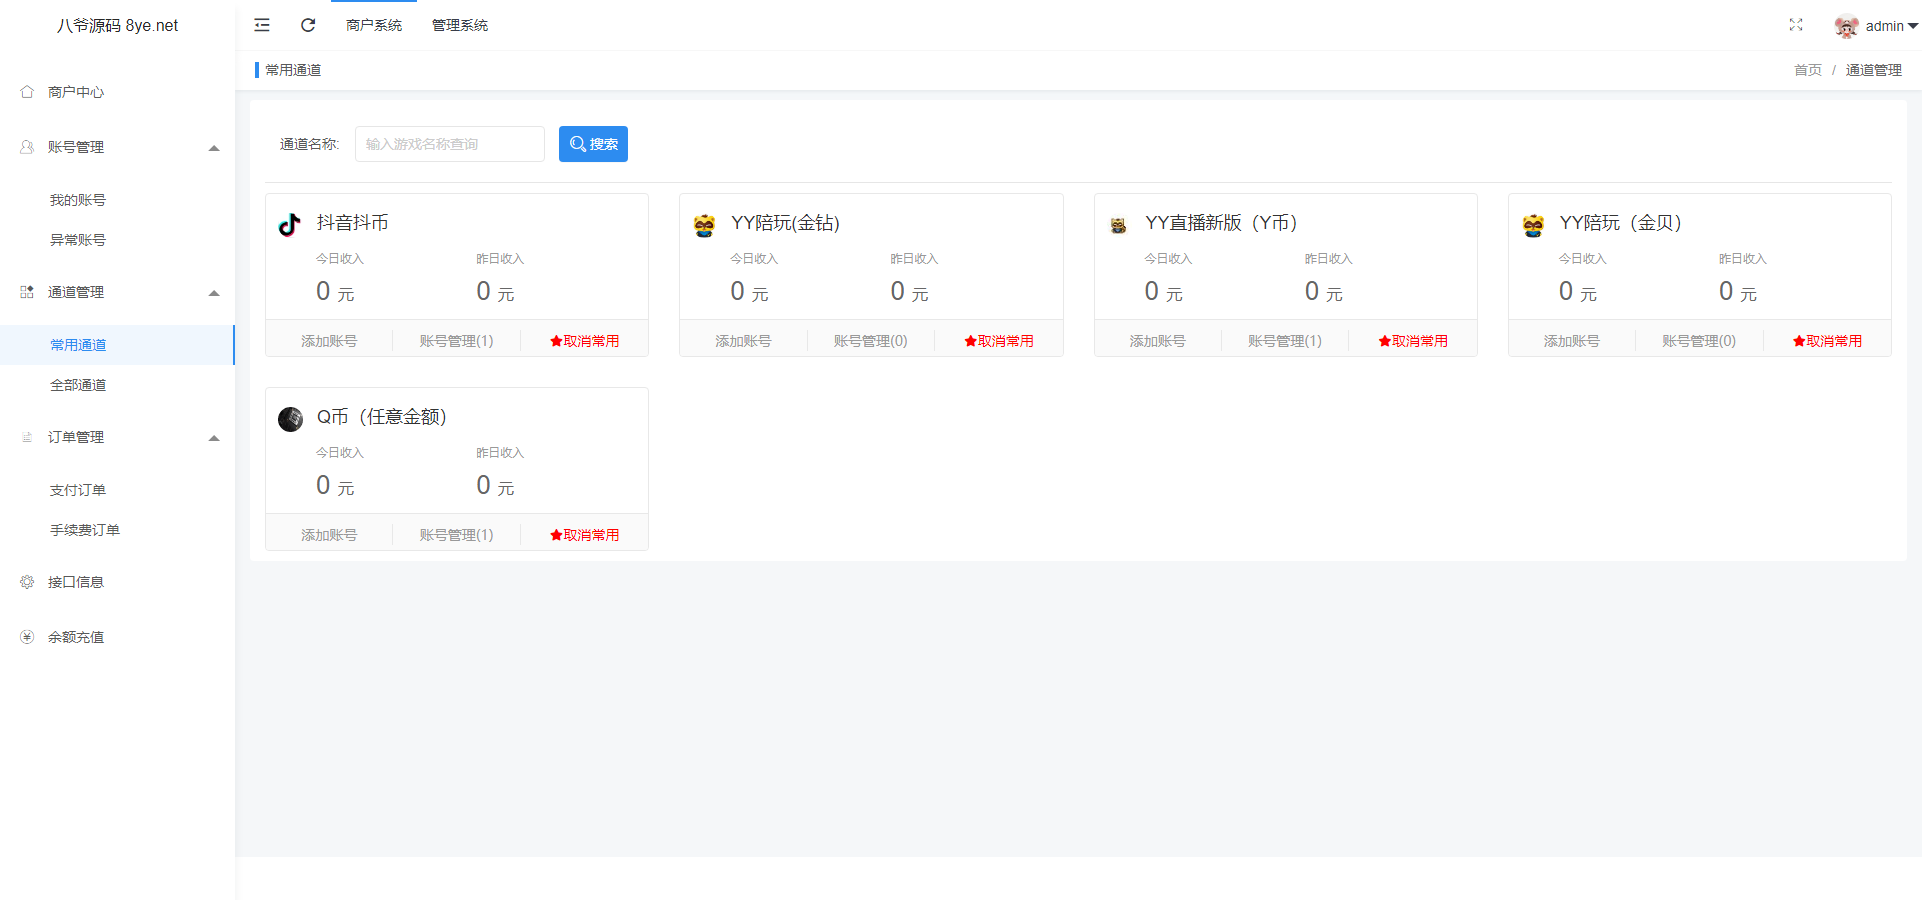
Task: Select 全部通道 in the sidebar
Action: (79, 384)
